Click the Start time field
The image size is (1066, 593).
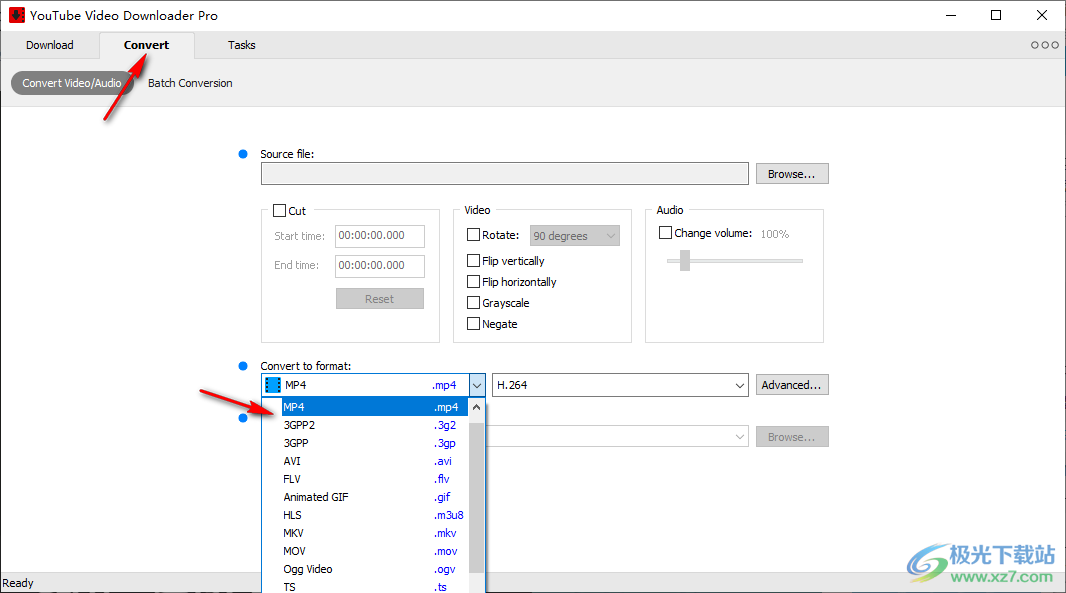click(x=379, y=236)
